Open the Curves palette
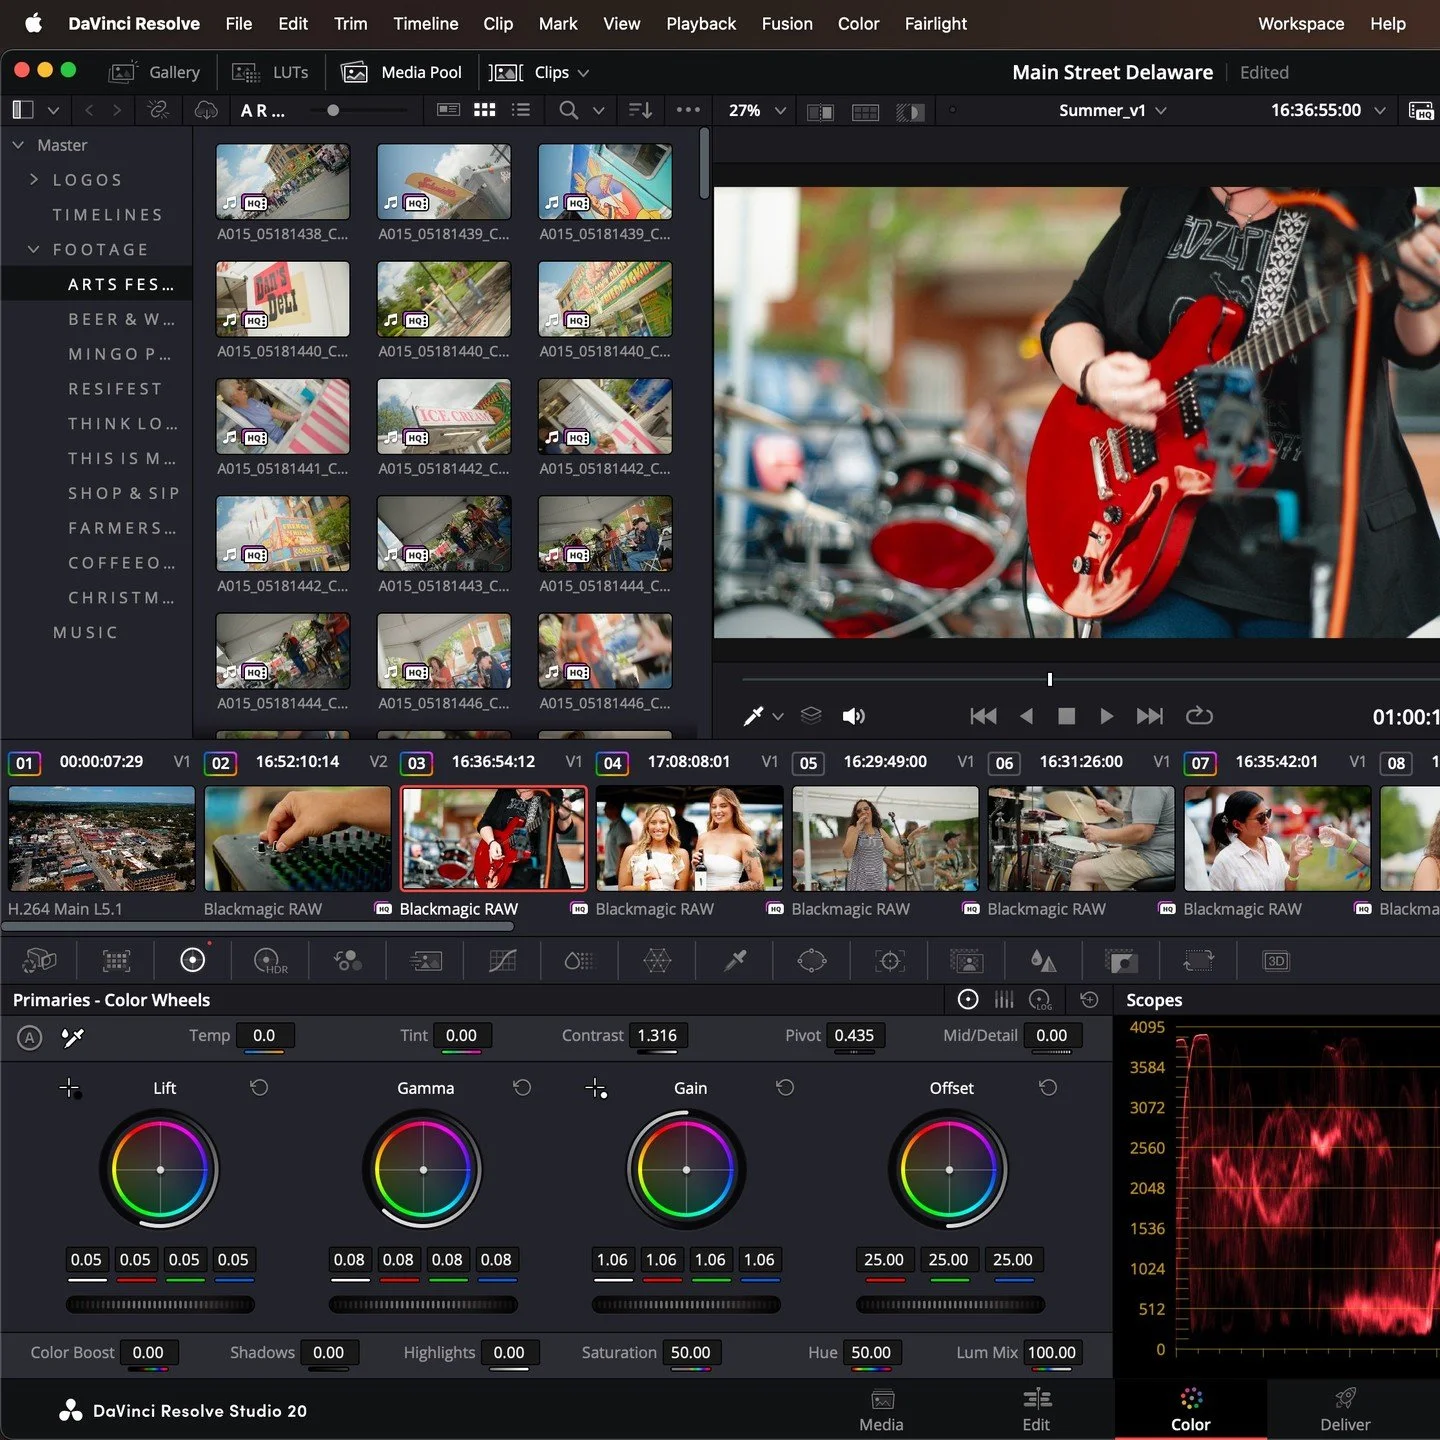The height and width of the screenshot is (1440, 1440). (502, 961)
